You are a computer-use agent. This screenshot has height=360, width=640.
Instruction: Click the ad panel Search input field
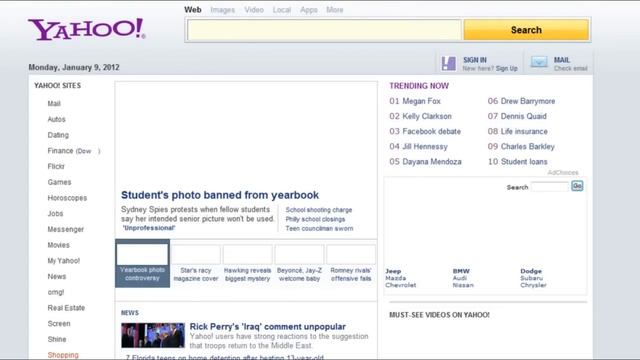click(x=549, y=187)
